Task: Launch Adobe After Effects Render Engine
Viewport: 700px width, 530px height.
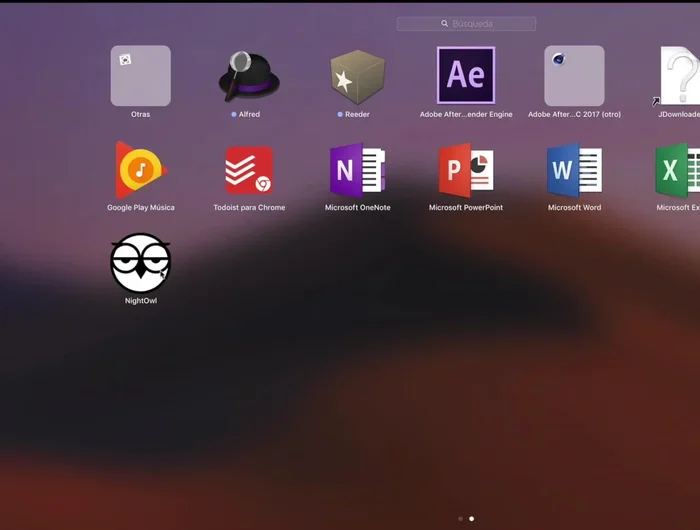Action: click(x=466, y=75)
